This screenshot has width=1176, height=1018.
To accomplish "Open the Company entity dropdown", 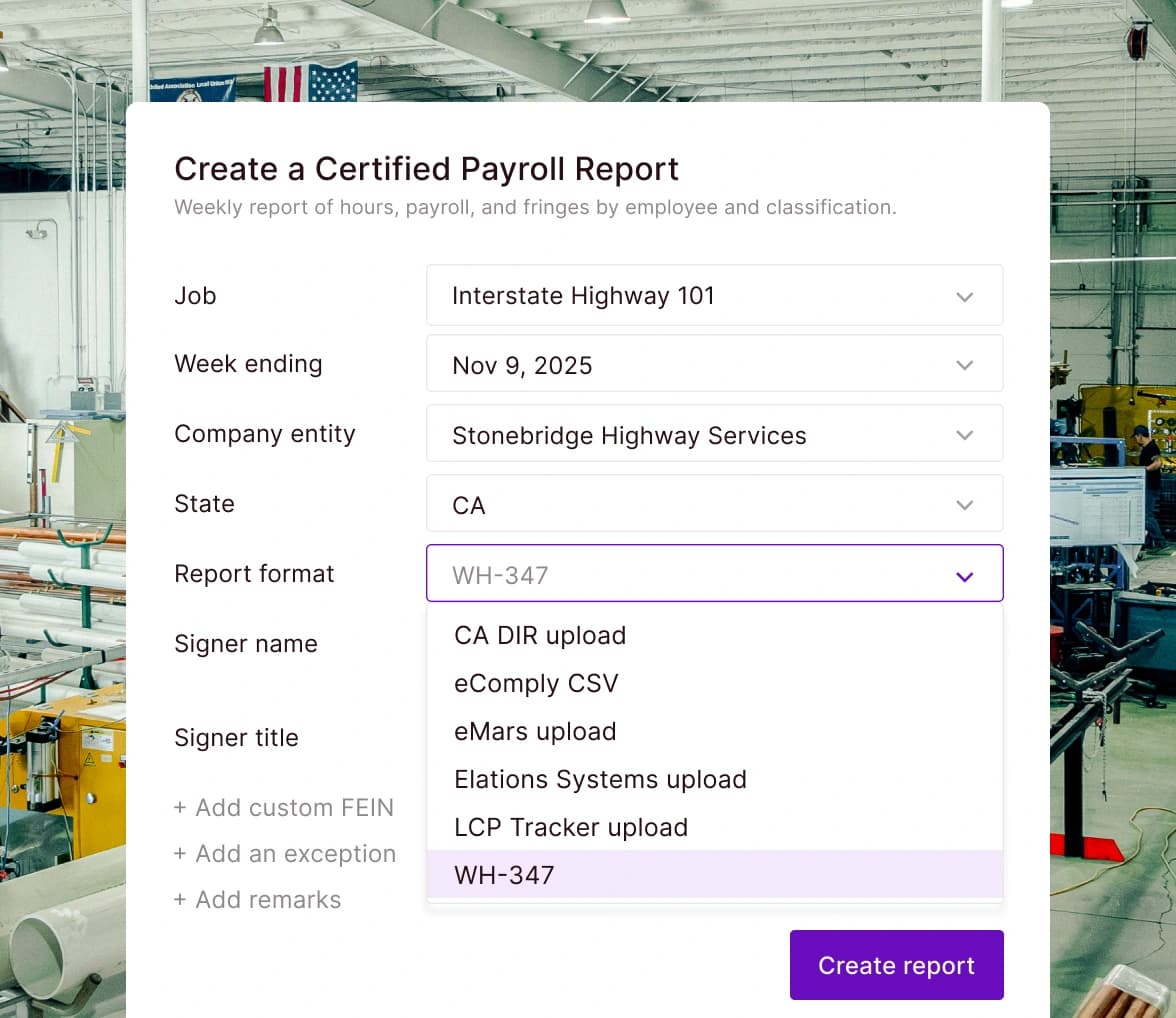I will tap(714, 434).
